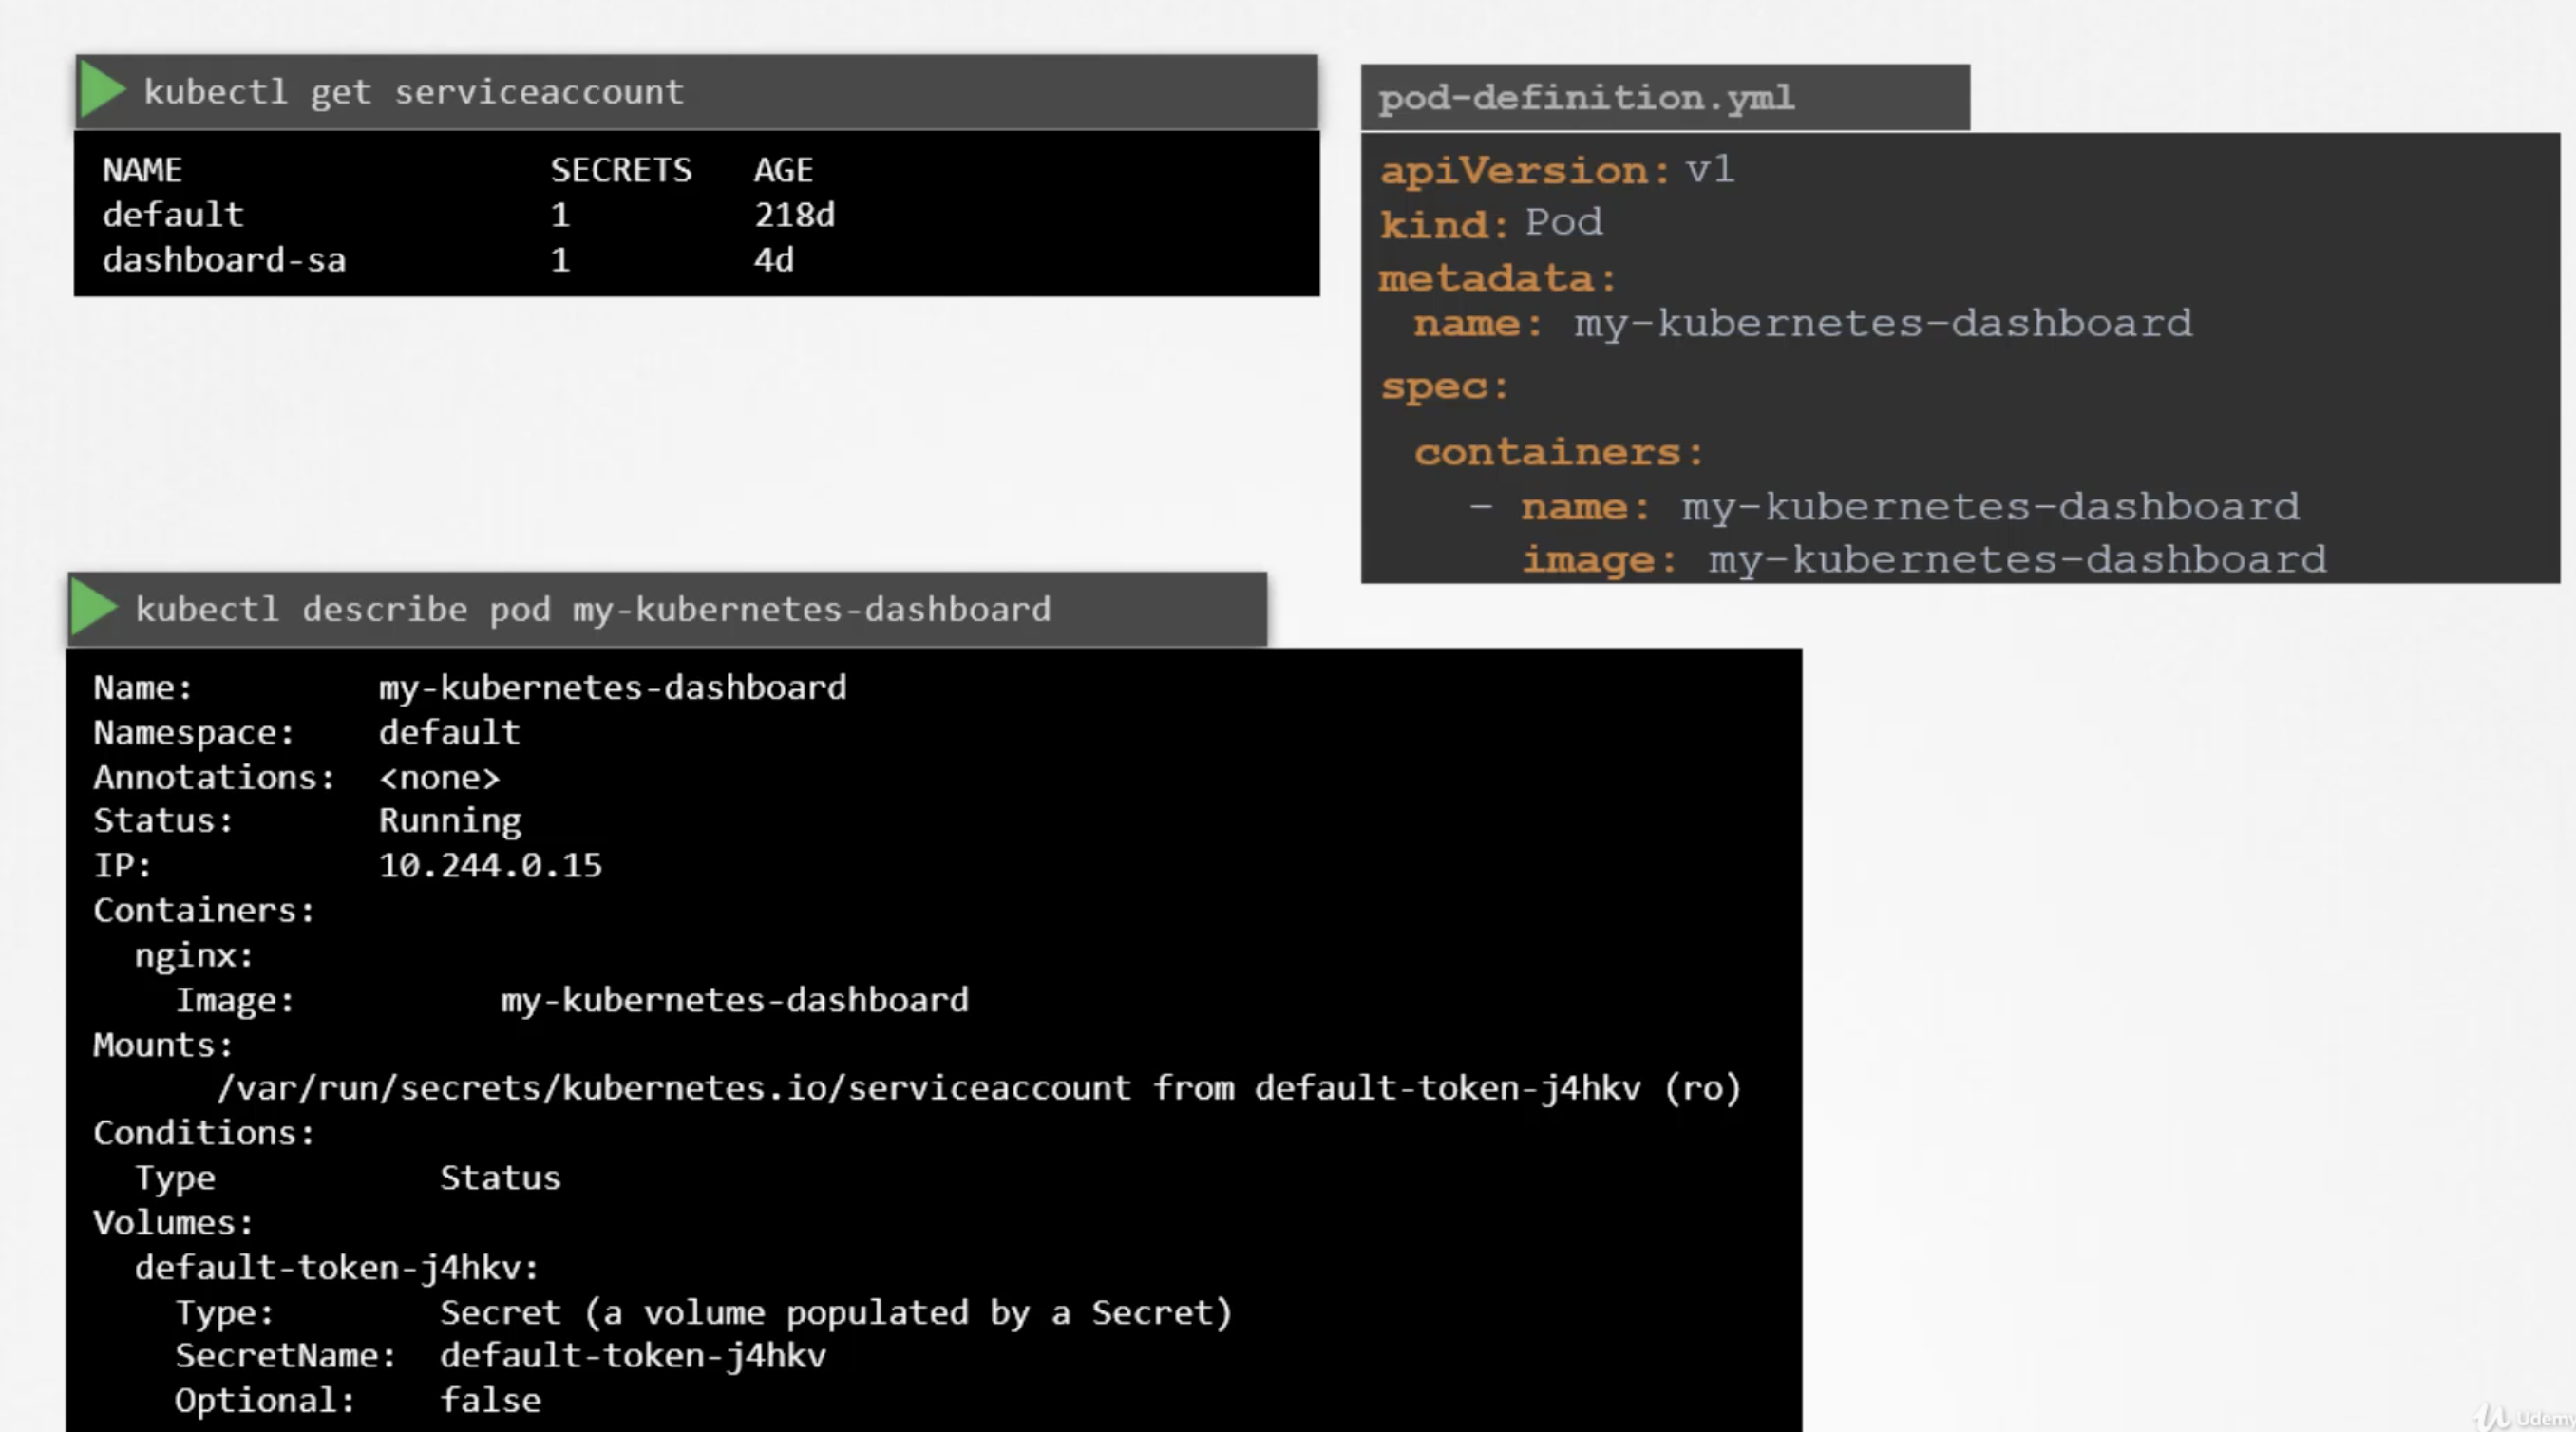Click the 'Type' conditions column
The image size is (2576, 1432).
click(x=175, y=1179)
